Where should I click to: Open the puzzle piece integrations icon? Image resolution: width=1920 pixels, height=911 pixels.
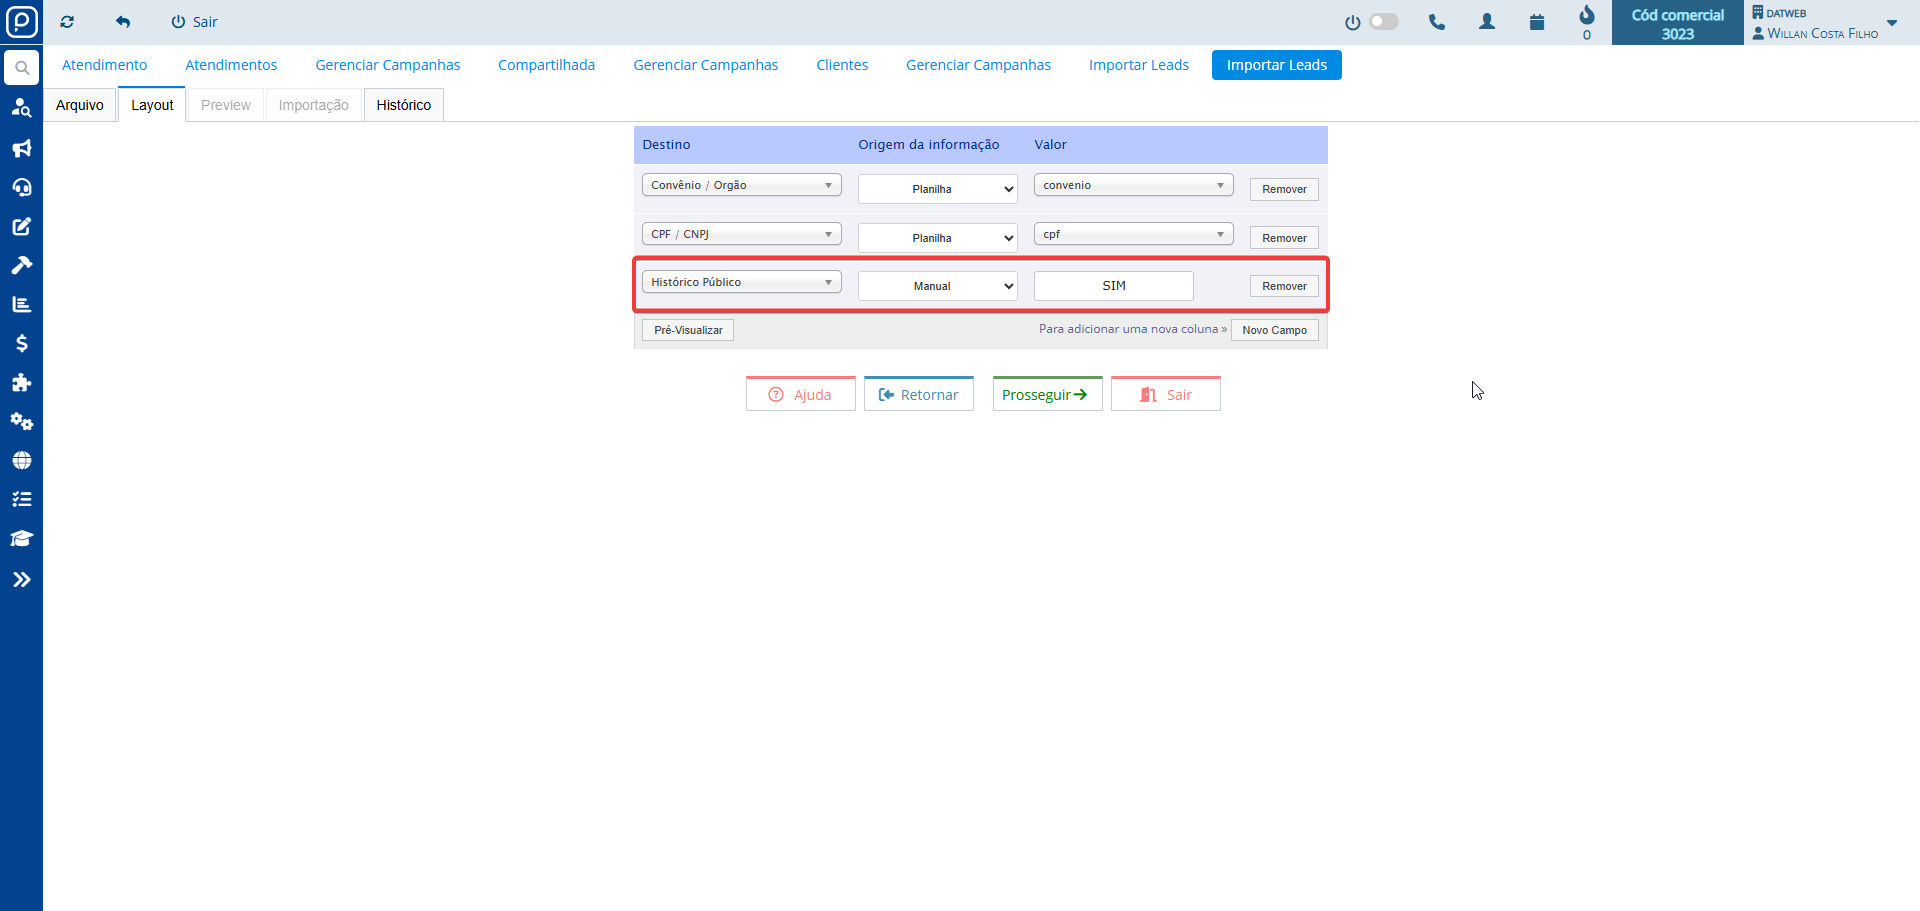pos(21,382)
